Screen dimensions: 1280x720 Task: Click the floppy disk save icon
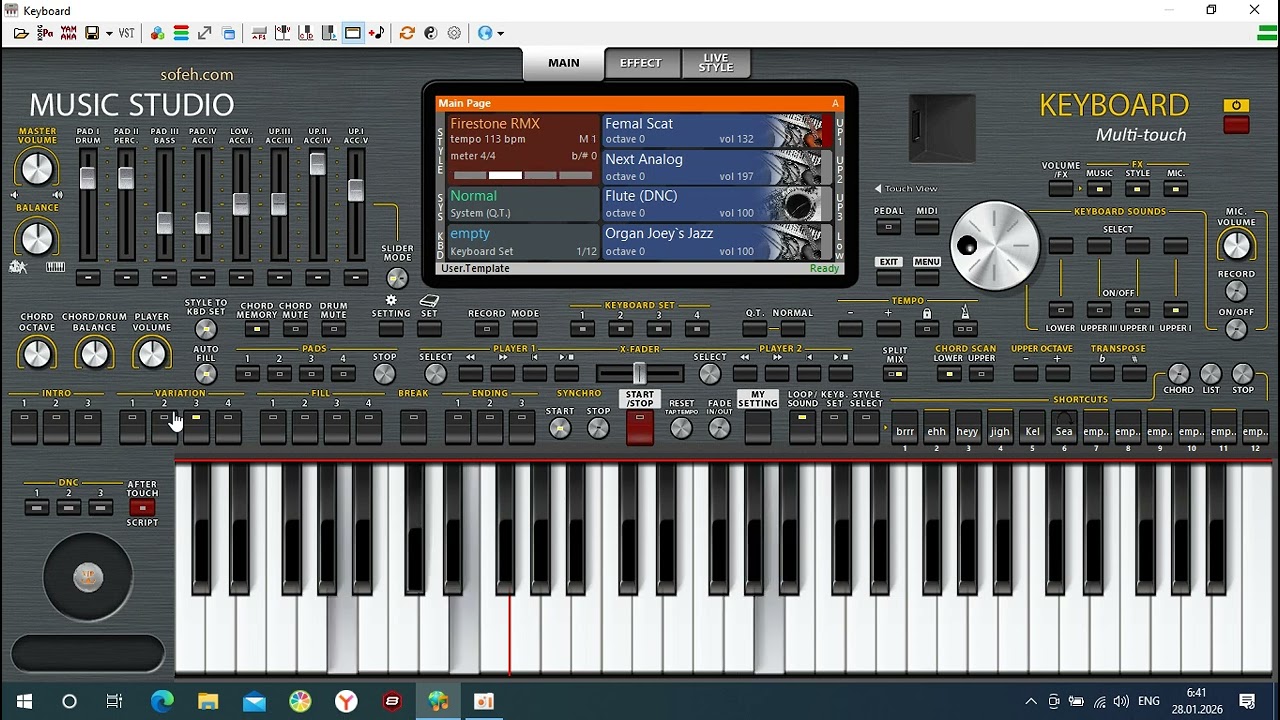[92, 33]
